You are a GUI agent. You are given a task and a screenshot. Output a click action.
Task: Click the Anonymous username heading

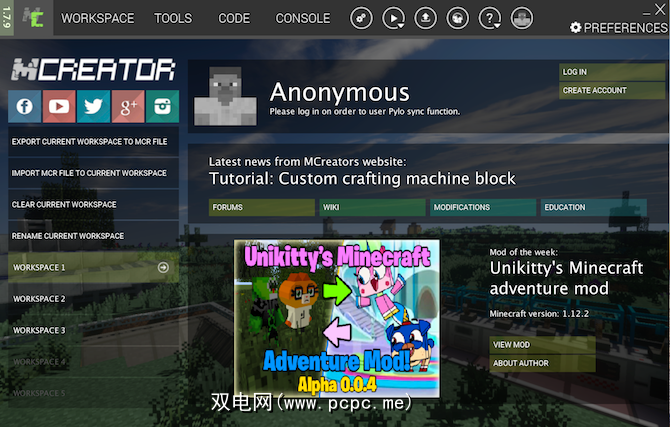pyautogui.click(x=340, y=92)
